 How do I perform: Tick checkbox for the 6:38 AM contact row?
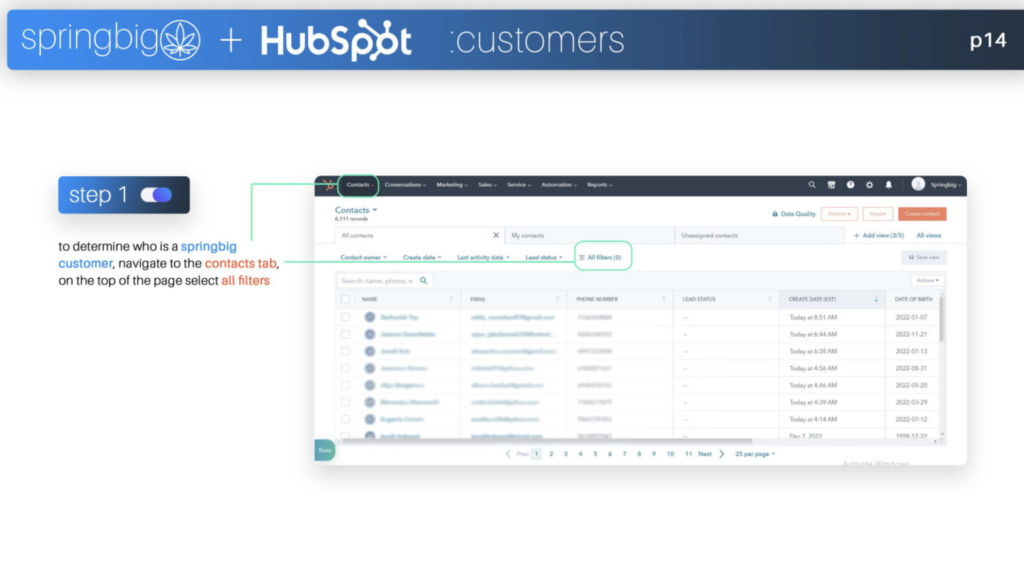(345, 352)
